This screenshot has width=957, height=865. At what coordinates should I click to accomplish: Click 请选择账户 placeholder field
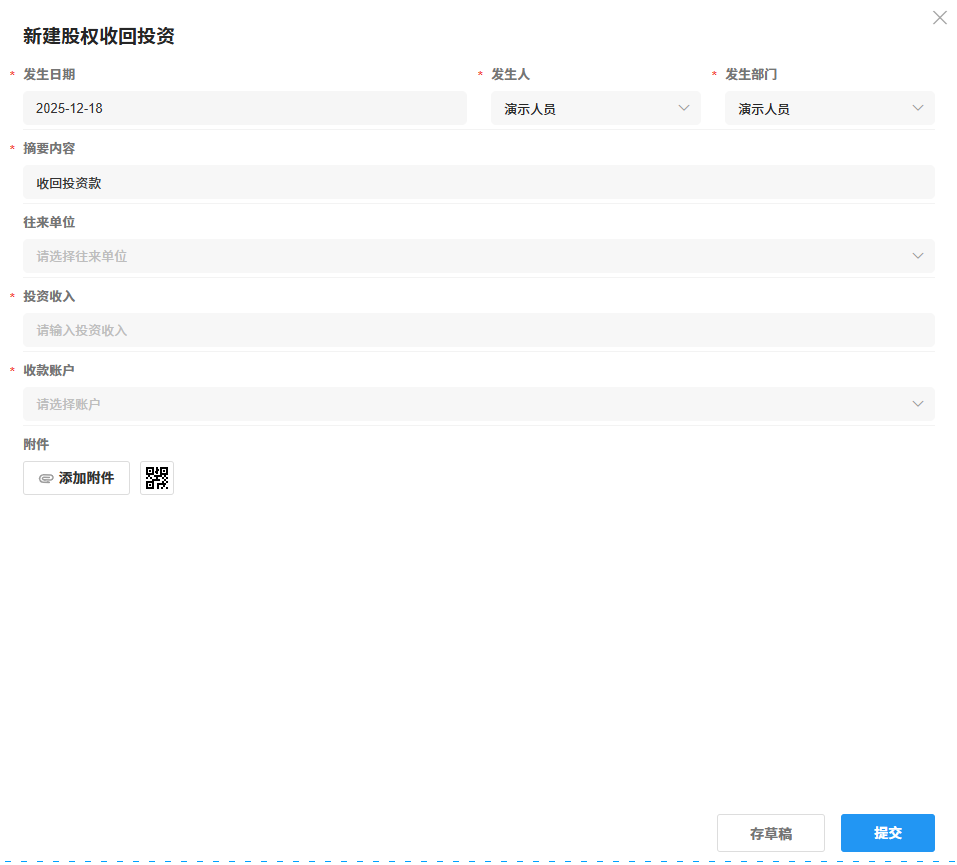[66, 403]
